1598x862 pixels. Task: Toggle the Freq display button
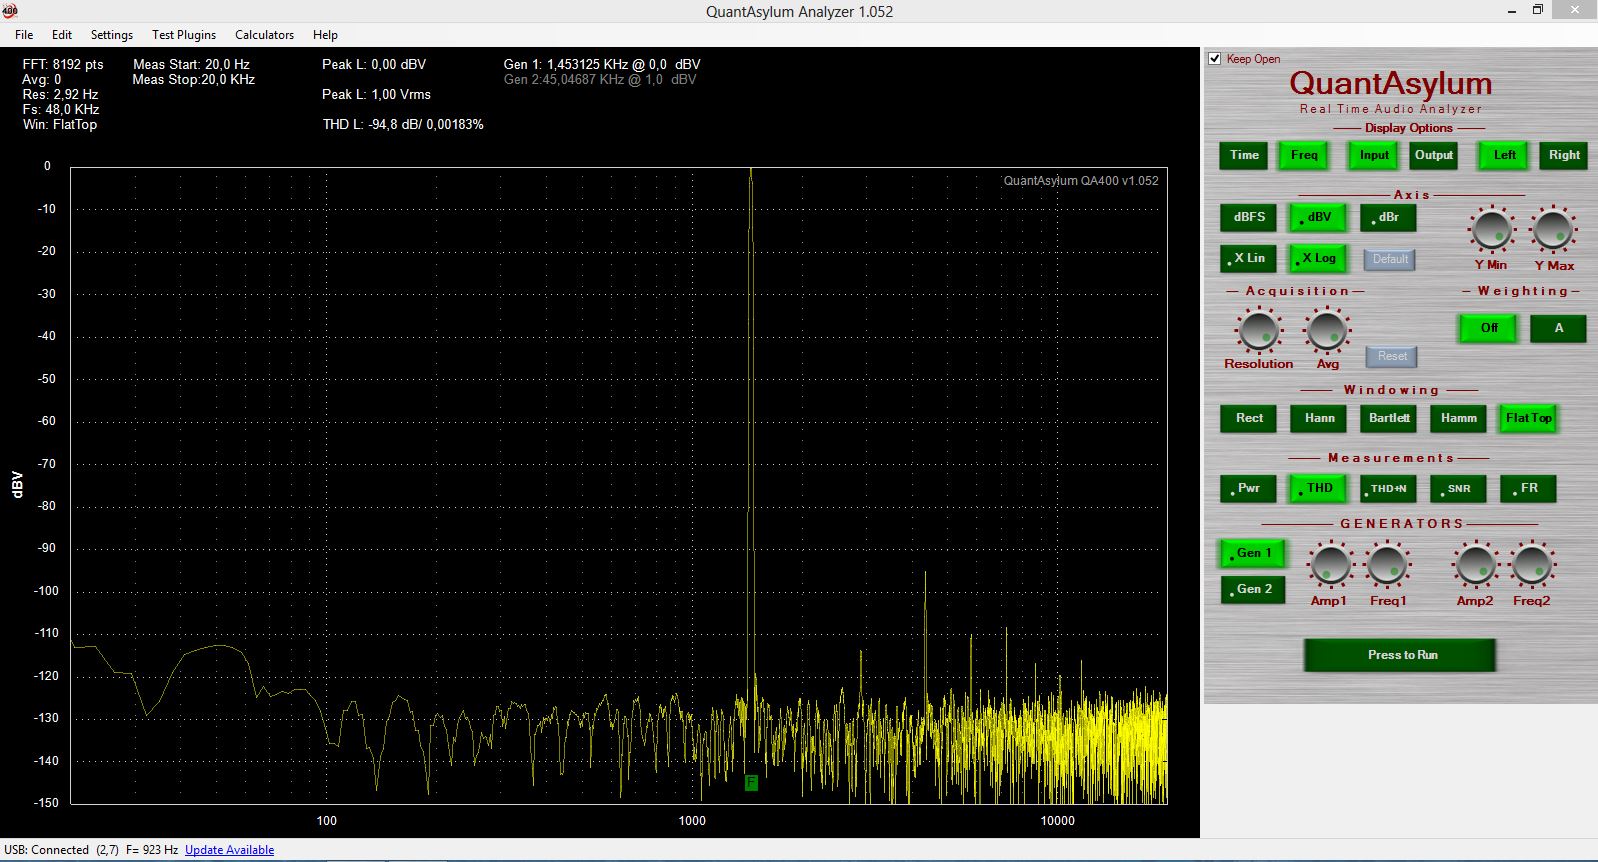click(1304, 155)
